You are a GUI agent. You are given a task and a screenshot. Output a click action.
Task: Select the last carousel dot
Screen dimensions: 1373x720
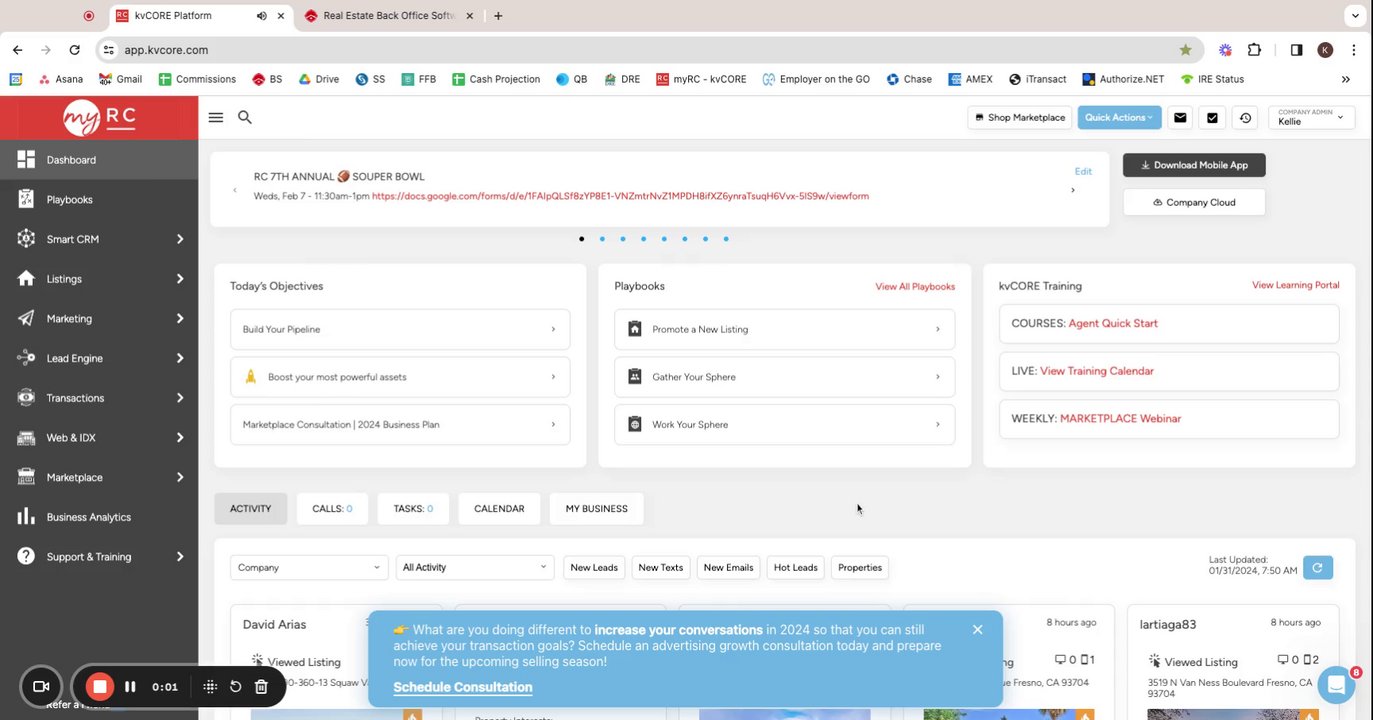coord(726,239)
